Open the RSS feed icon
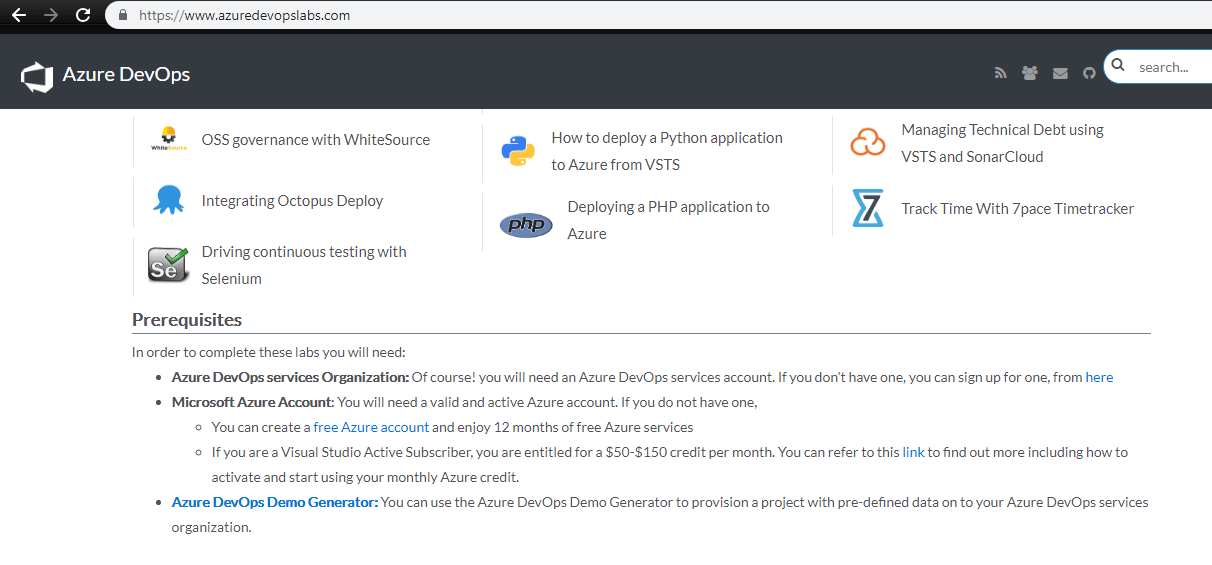This screenshot has width=1212, height=565. coord(1000,73)
